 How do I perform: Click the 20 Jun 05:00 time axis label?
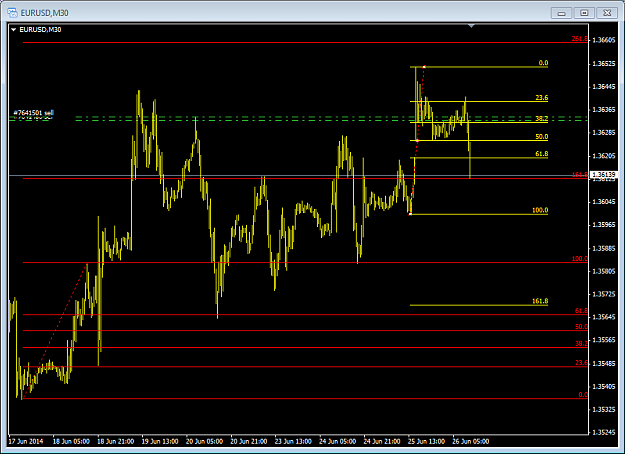[x=204, y=441]
